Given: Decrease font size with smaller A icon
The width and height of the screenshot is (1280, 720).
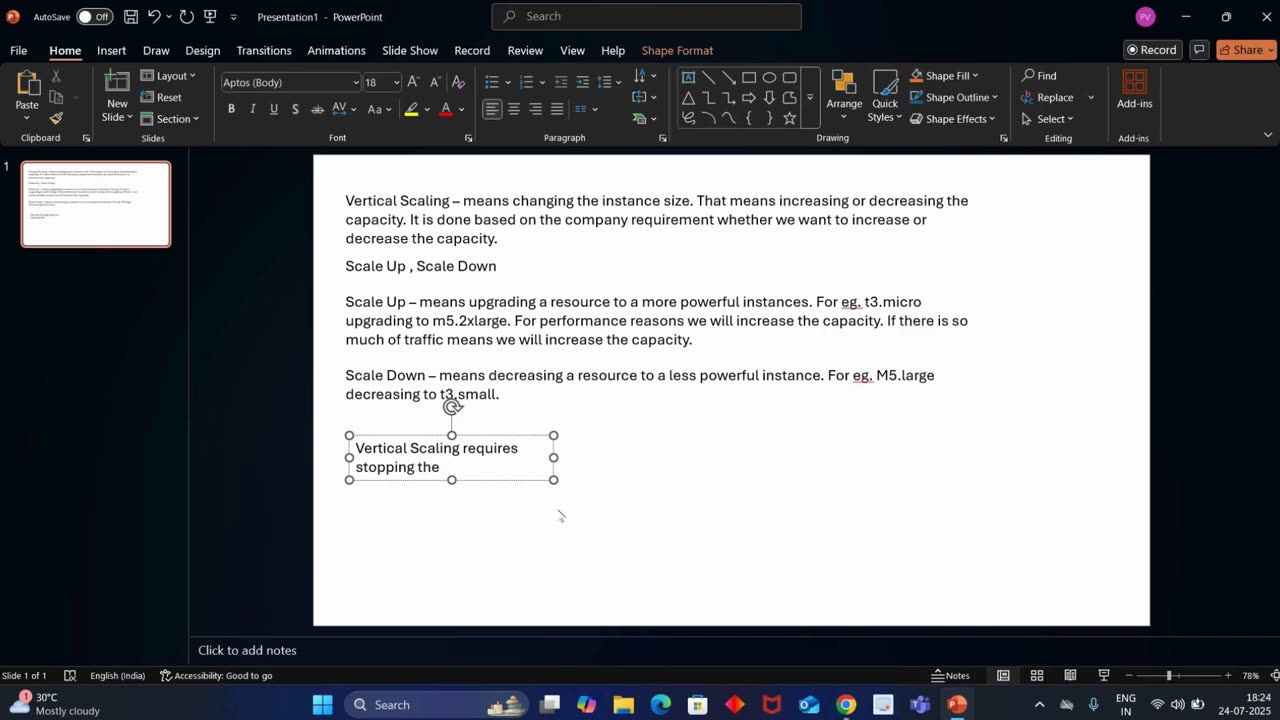Looking at the screenshot, I should tap(435, 82).
